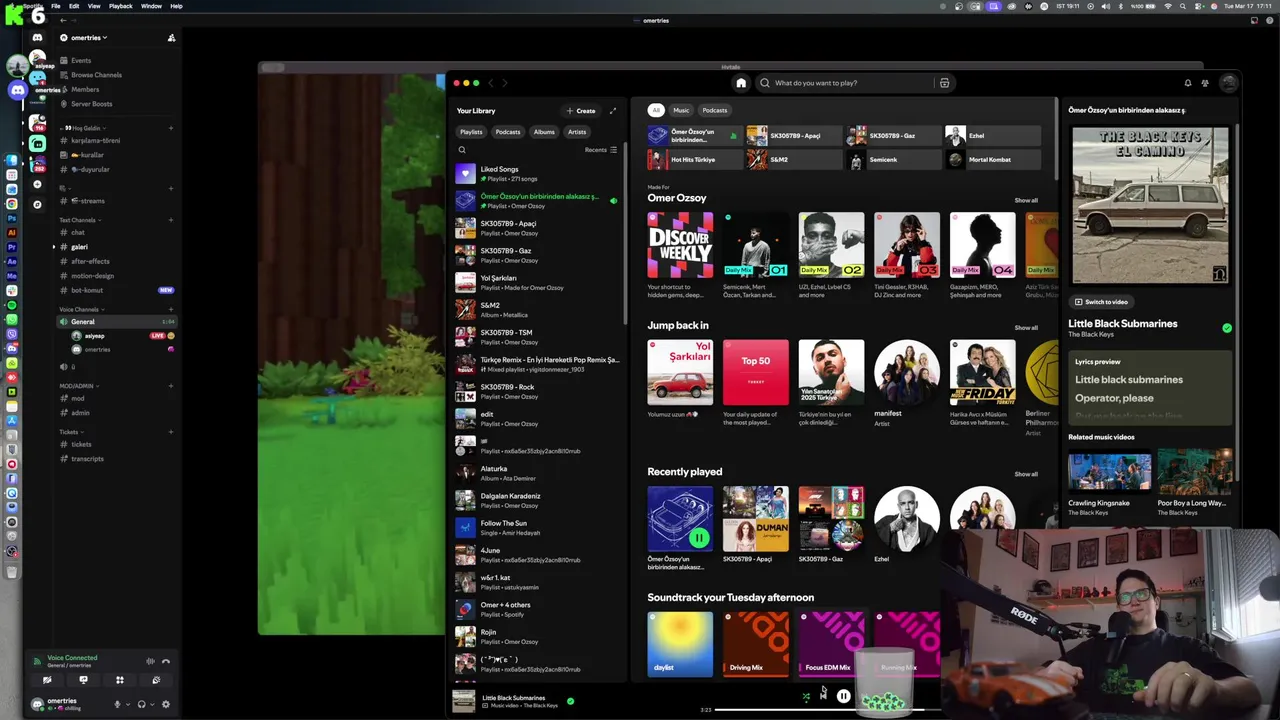Go to Spotify Home via house icon
1280x720 pixels.
[x=741, y=83]
